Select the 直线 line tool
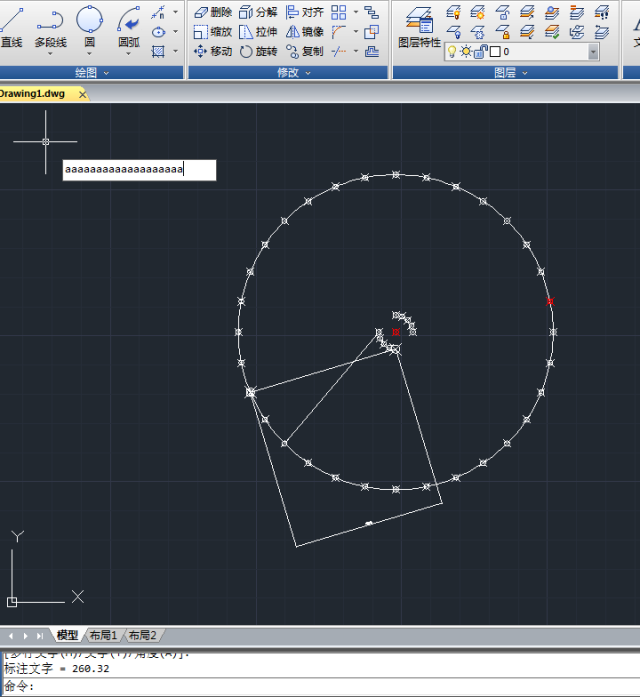Viewport: 640px width, 697px height. pos(11,28)
